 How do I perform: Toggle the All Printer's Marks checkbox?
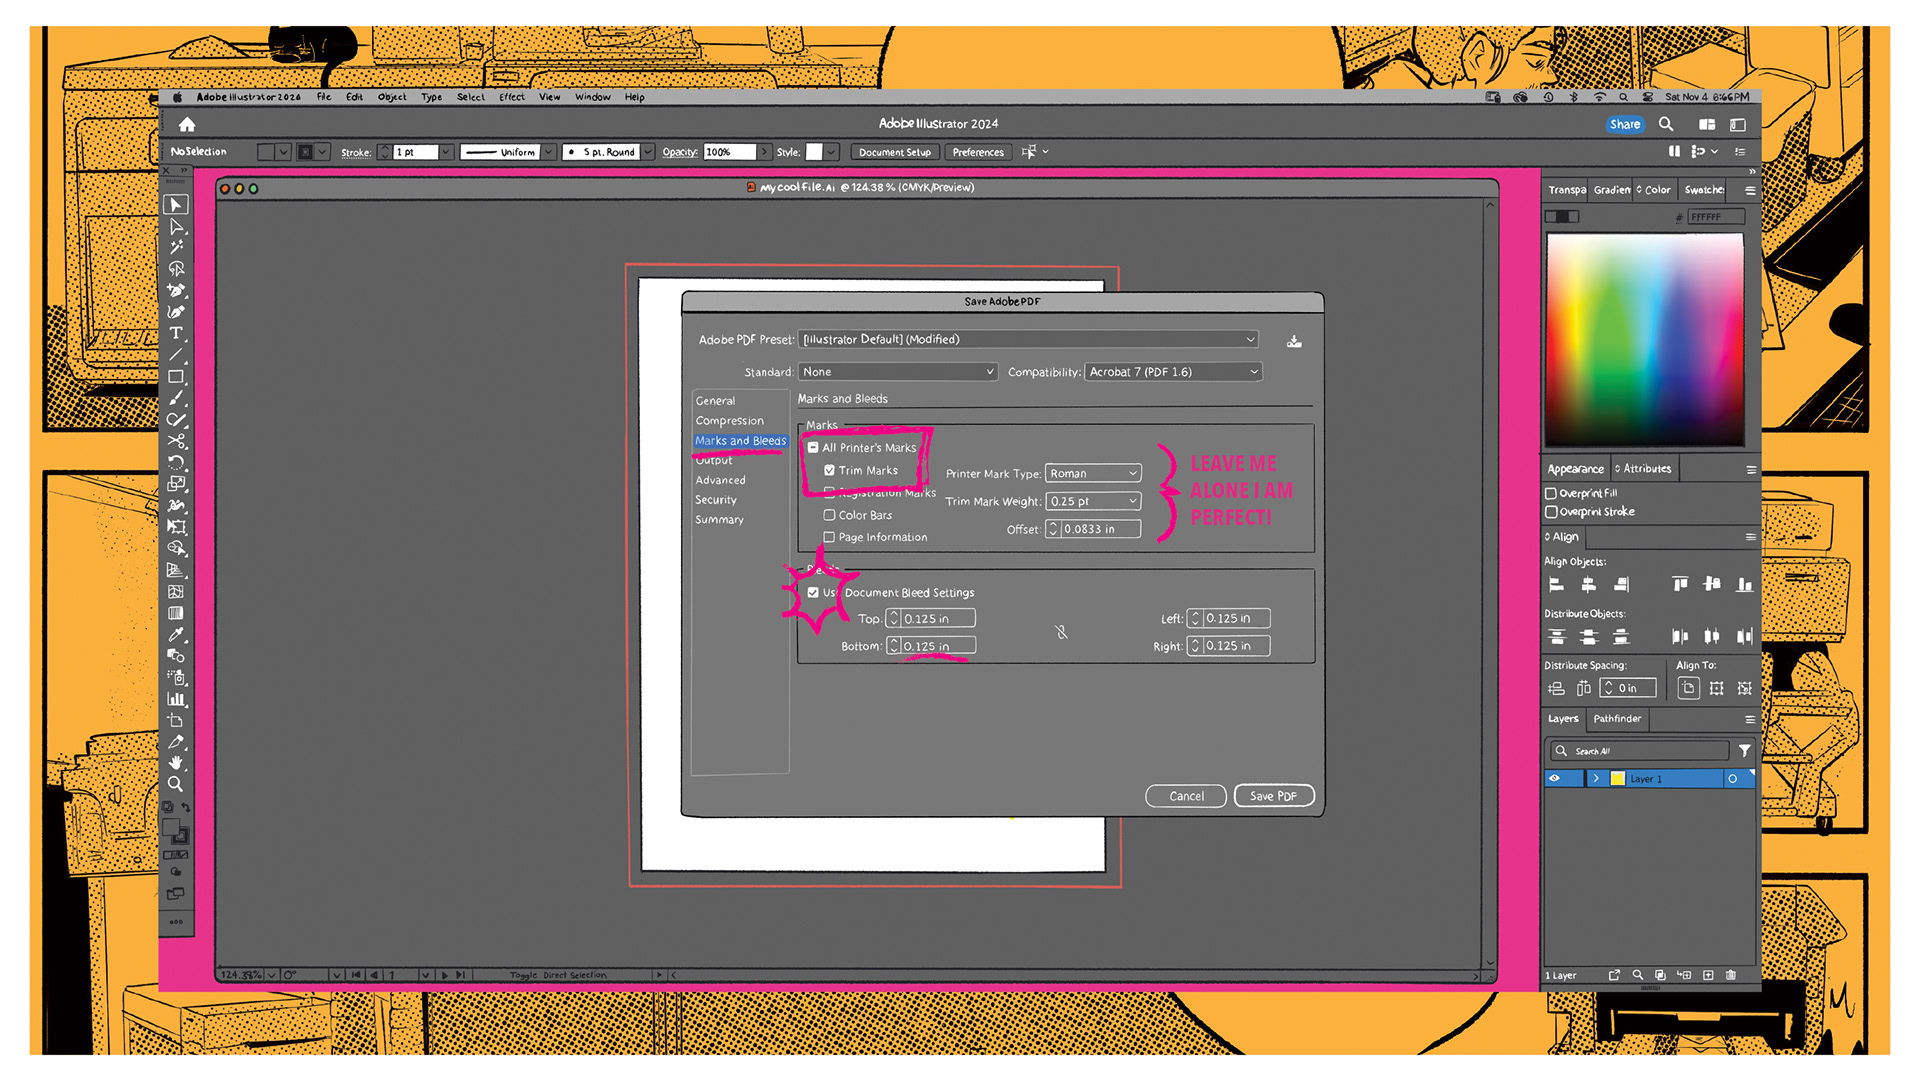(x=813, y=448)
